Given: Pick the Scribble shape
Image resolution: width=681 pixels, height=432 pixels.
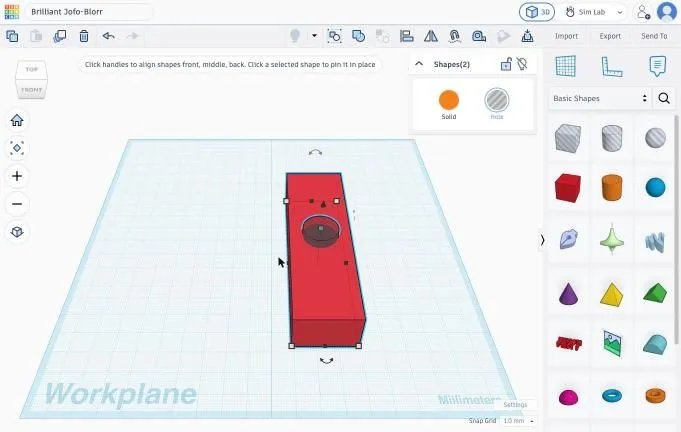Looking at the screenshot, I should click(x=568, y=239).
